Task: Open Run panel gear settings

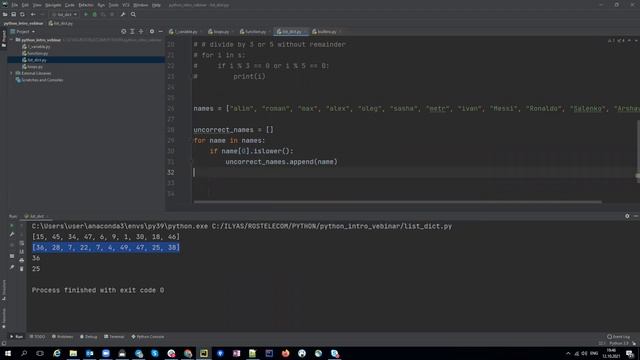Action: [627, 216]
